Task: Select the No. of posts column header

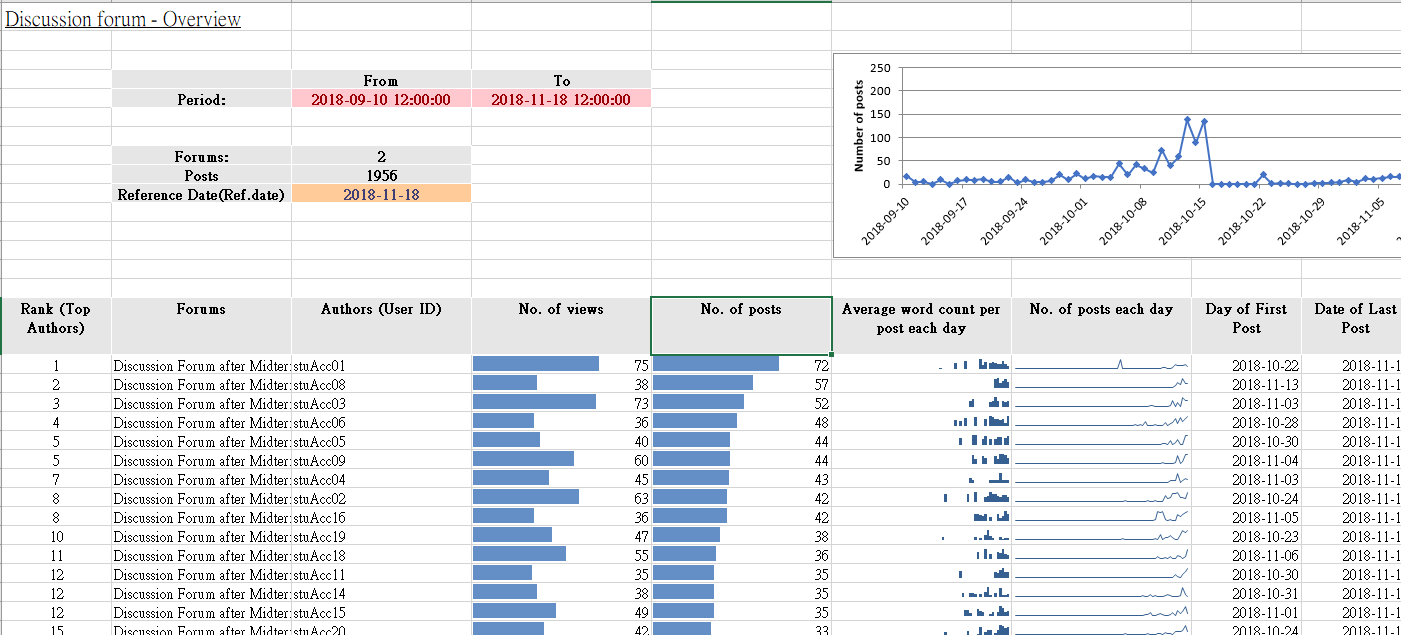Action: (x=741, y=310)
